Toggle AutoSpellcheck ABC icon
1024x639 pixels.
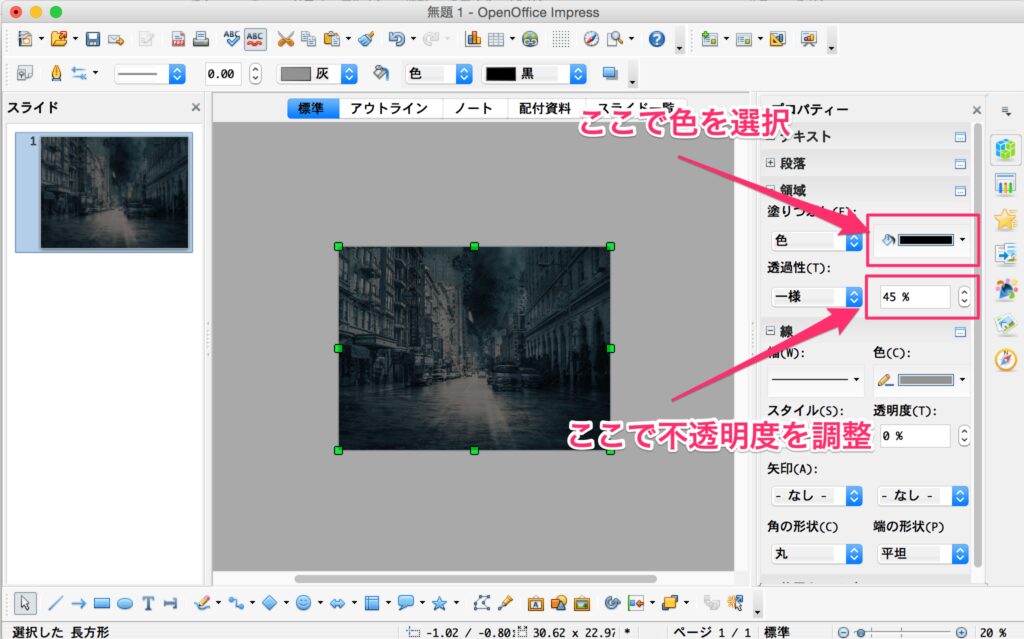tap(255, 40)
